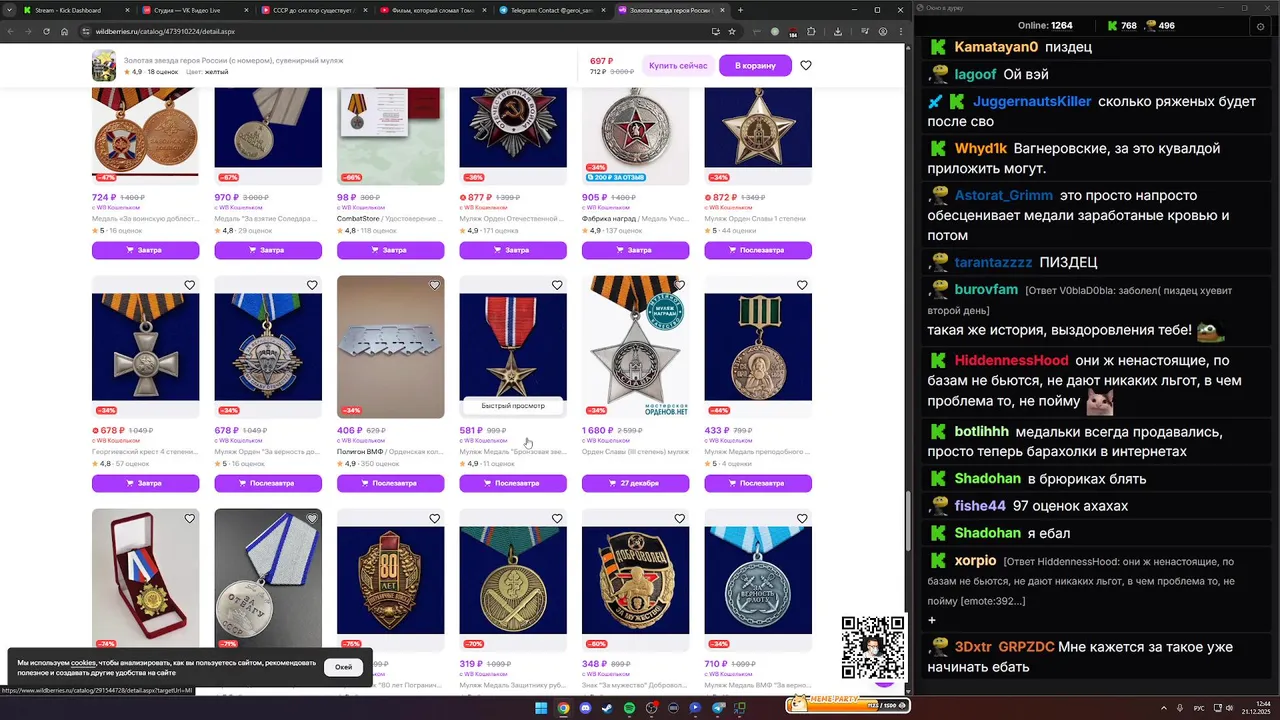Open the browser home page
This screenshot has height=720, width=1280.
(x=64, y=31)
